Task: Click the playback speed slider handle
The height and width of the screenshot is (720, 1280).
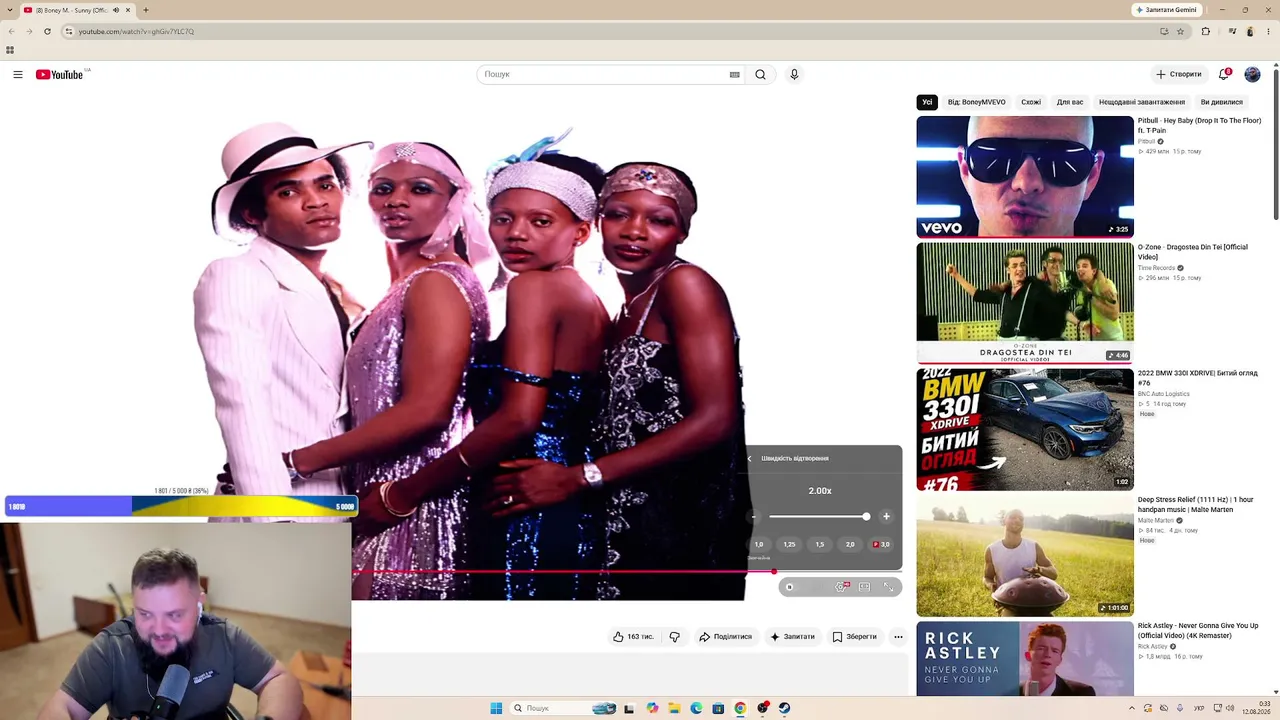Action: click(x=866, y=517)
